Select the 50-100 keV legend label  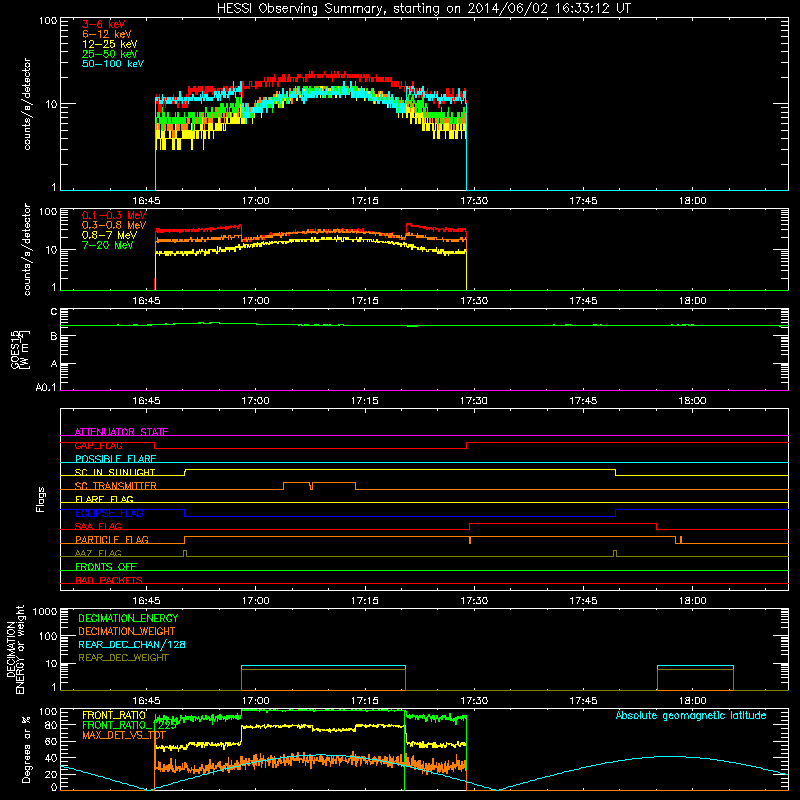113,64
